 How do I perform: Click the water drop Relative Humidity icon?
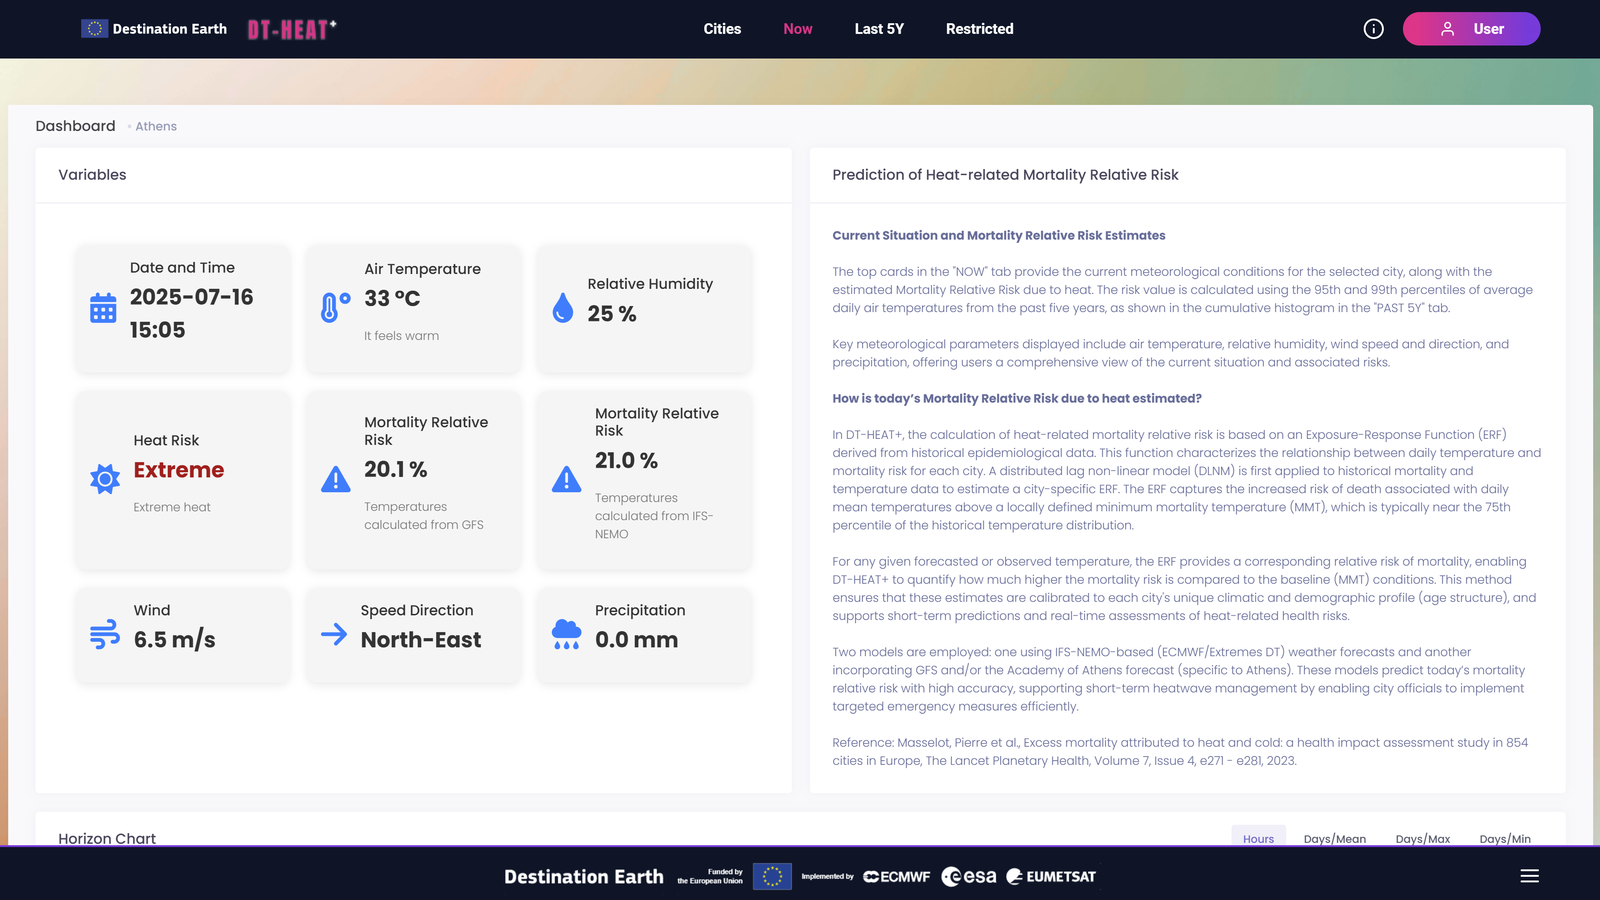563,308
